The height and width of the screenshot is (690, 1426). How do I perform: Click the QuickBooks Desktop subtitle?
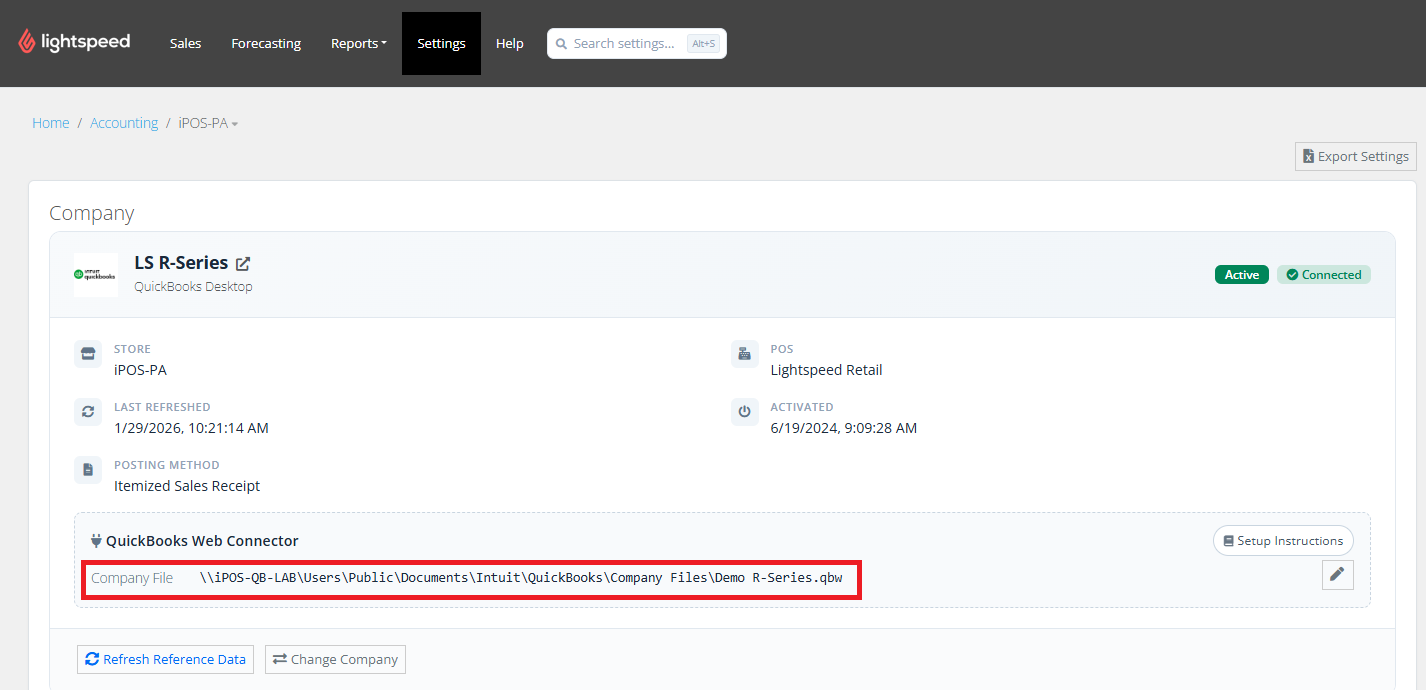point(193,287)
